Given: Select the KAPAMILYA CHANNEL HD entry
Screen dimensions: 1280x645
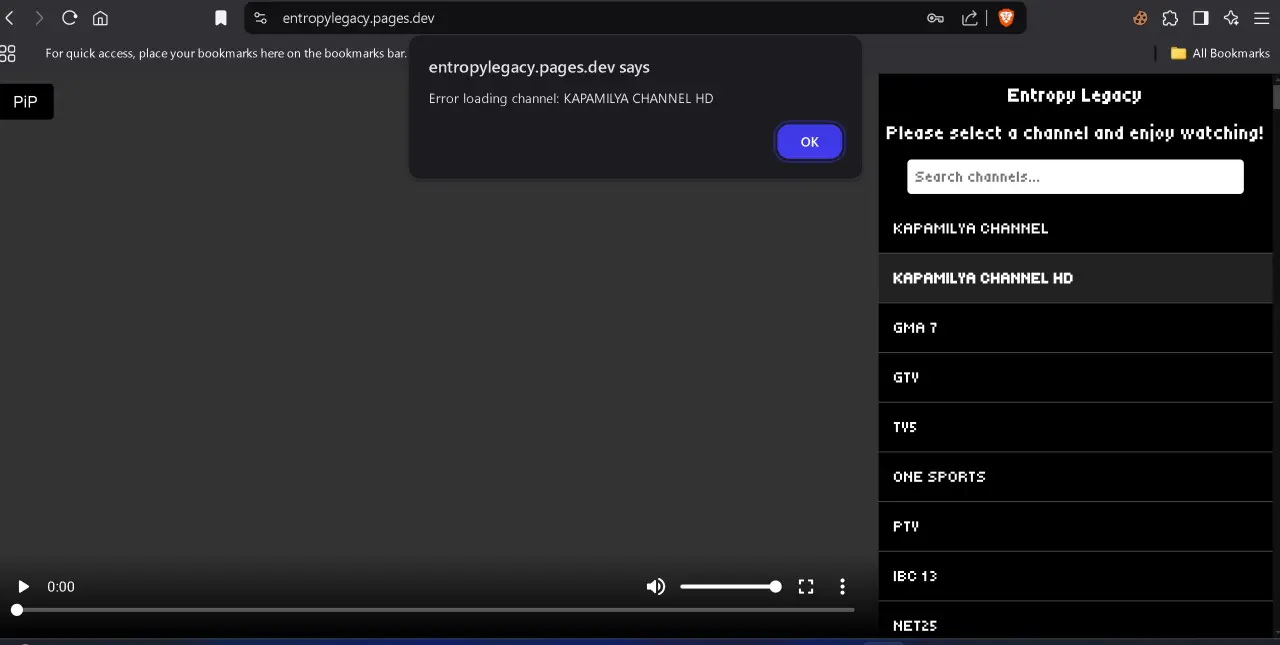Looking at the screenshot, I should click(x=1075, y=278).
